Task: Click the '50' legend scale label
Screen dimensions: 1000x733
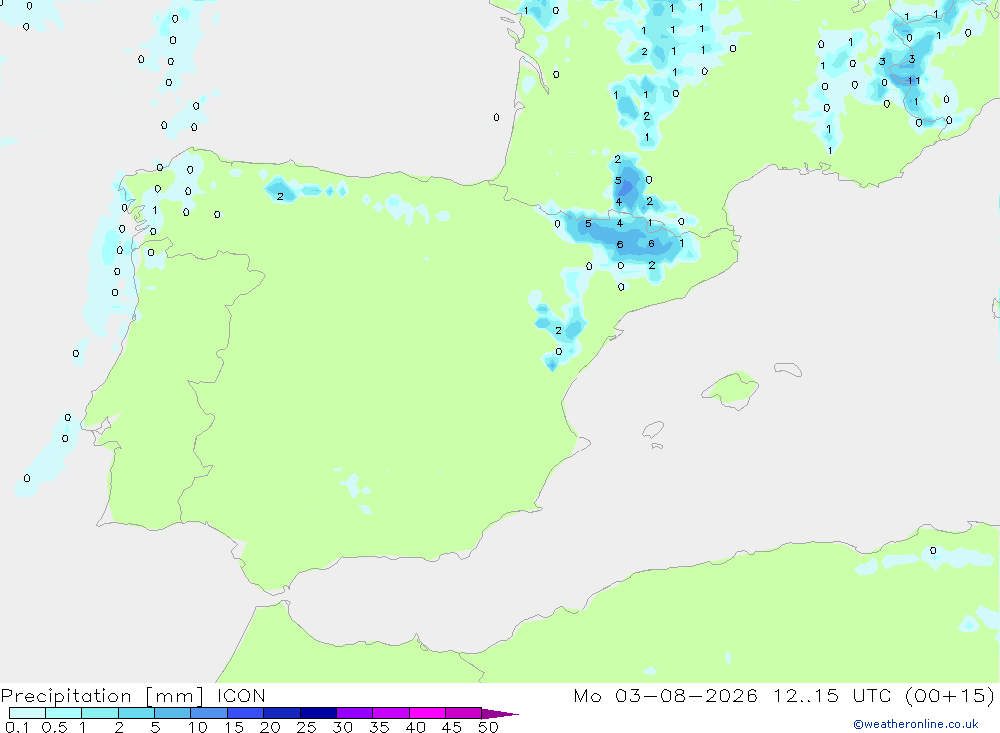Action: [488, 727]
